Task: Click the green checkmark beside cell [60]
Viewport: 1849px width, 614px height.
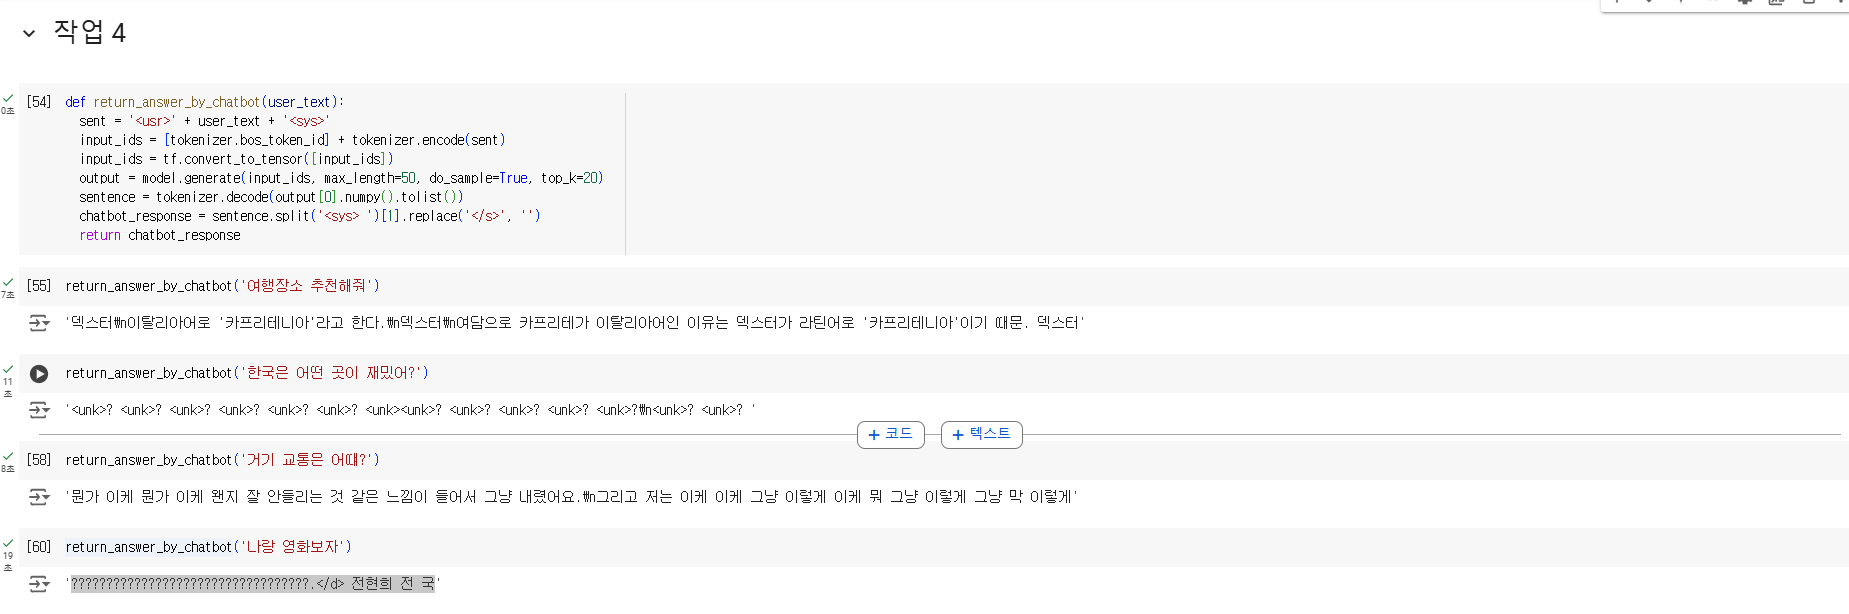Action: pyautogui.click(x=8, y=543)
